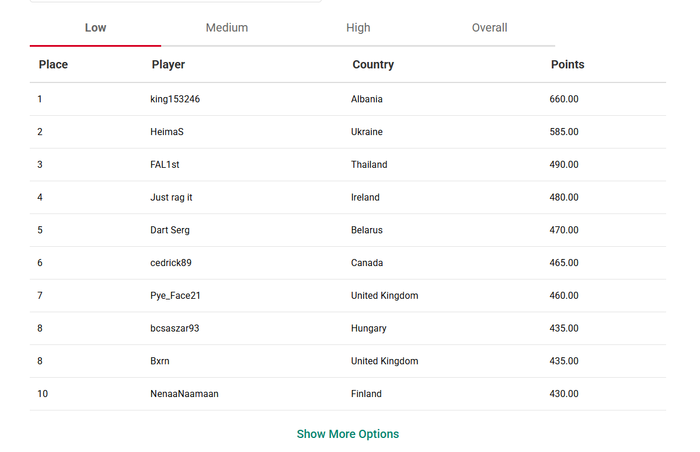Select the High tab

pyautogui.click(x=358, y=28)
